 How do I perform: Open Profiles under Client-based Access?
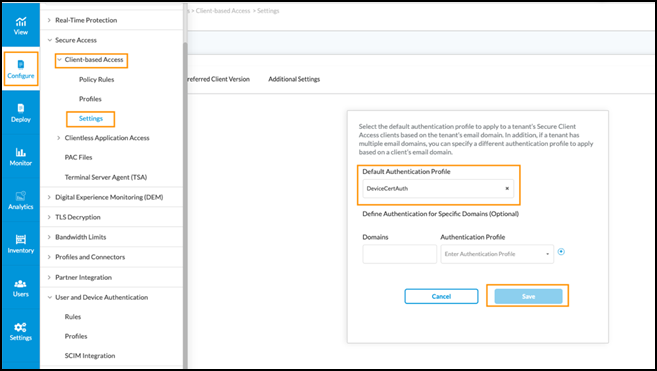pyautogui.click(x=90, y=99)
